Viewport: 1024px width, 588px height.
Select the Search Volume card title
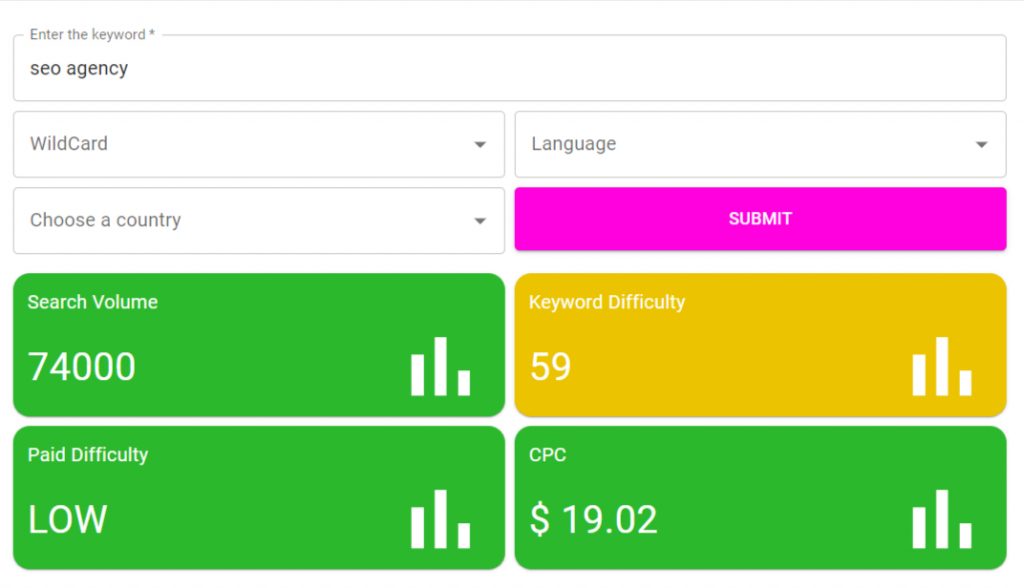[x=92, y=302]
